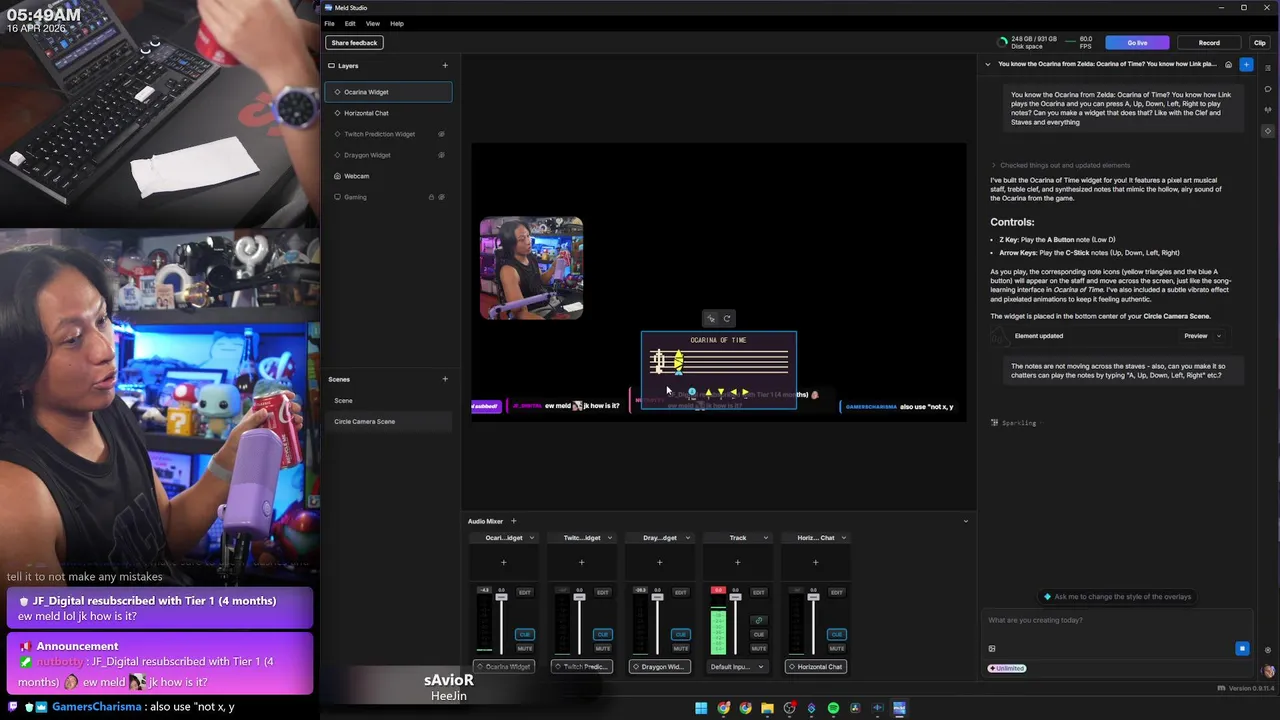Viewport: 1280px width, 720px height.
Task: Open the audio waveform icon in right sidebar
Action: (x=1268, y=110)
